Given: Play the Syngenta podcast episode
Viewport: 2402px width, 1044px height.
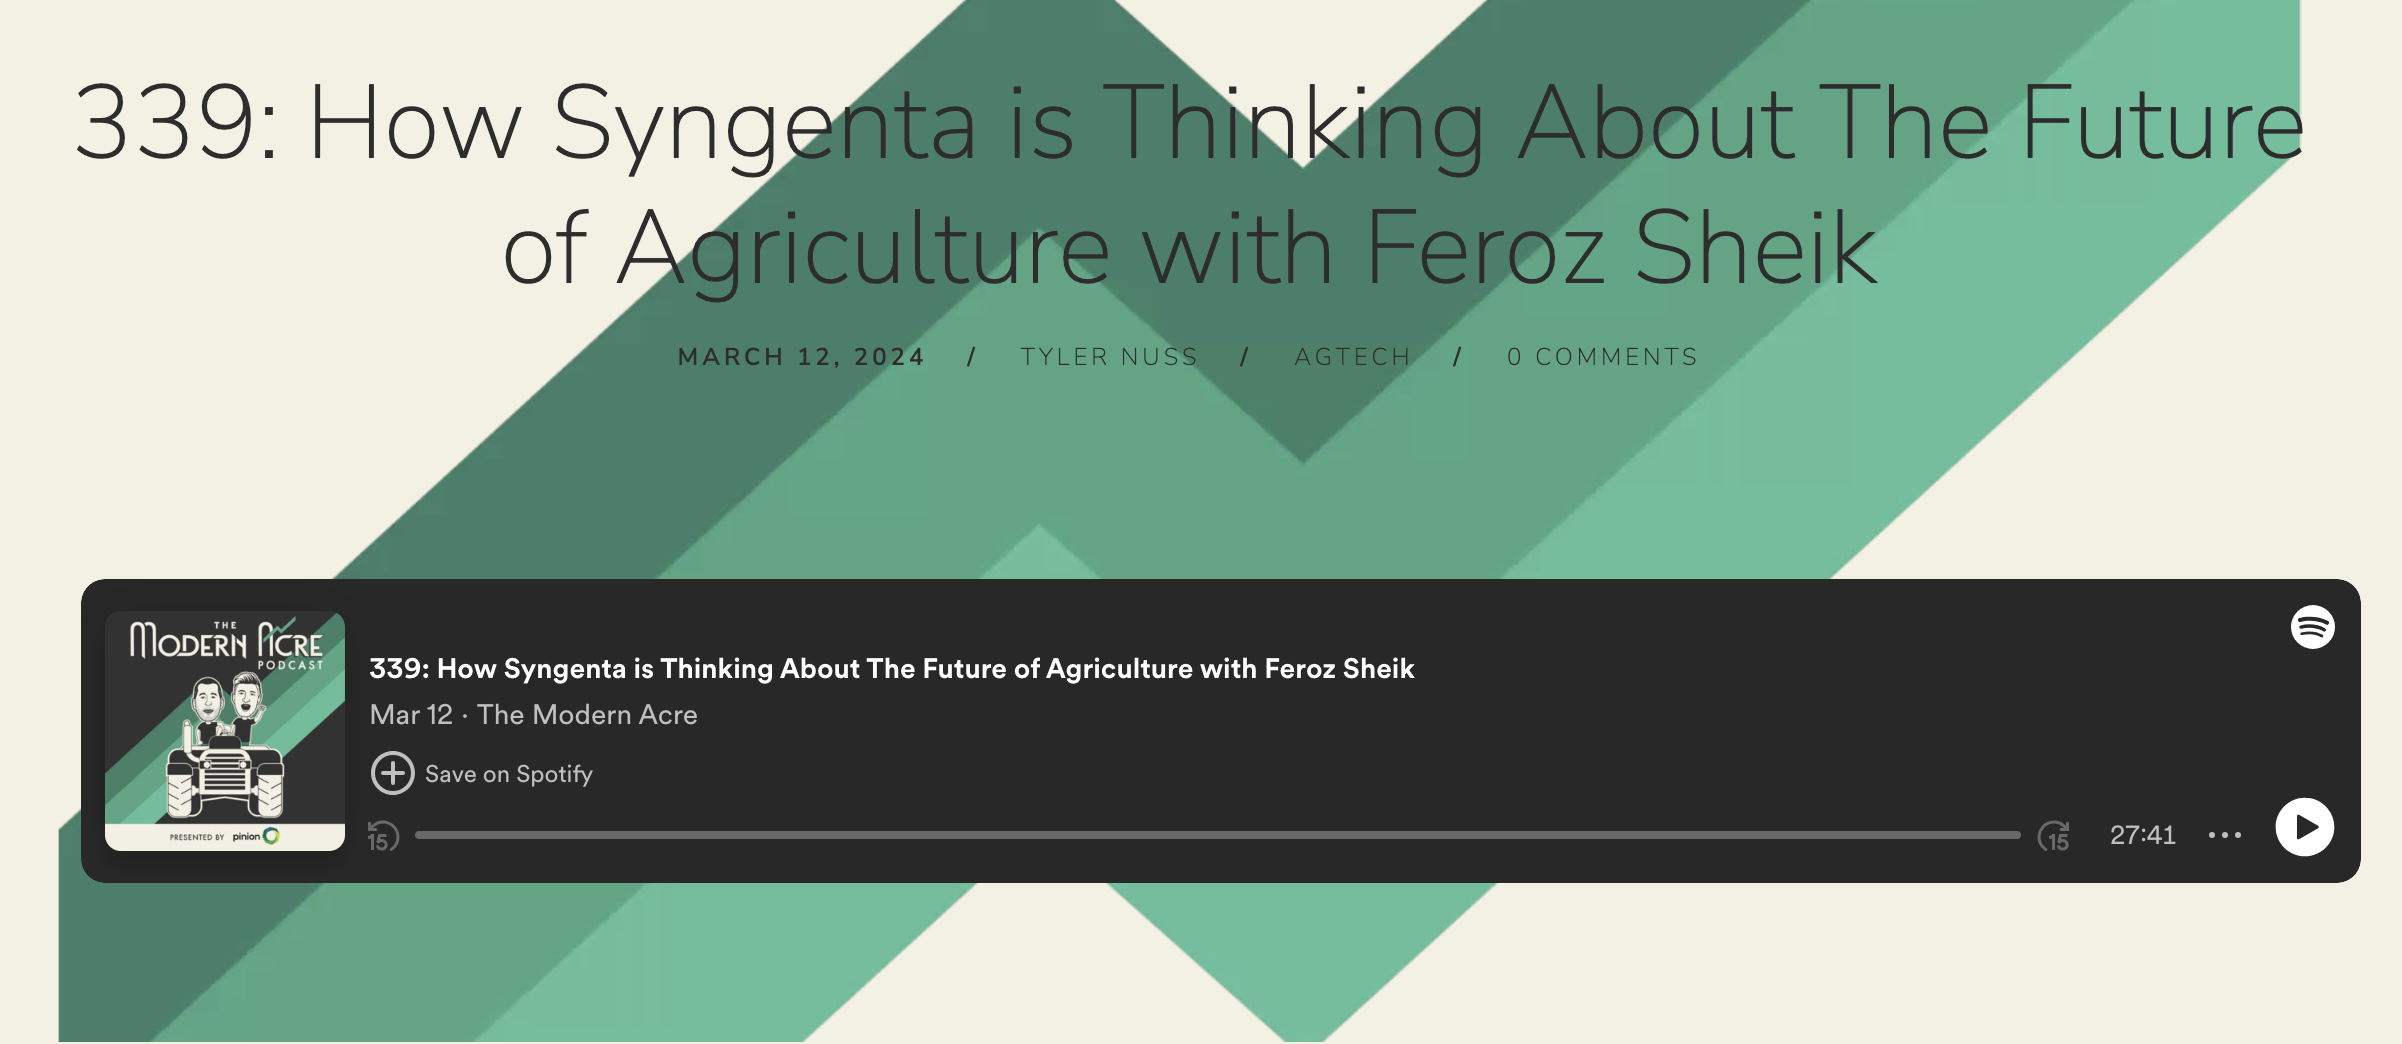Looking at the screenshot, I should click(2304, 827).
